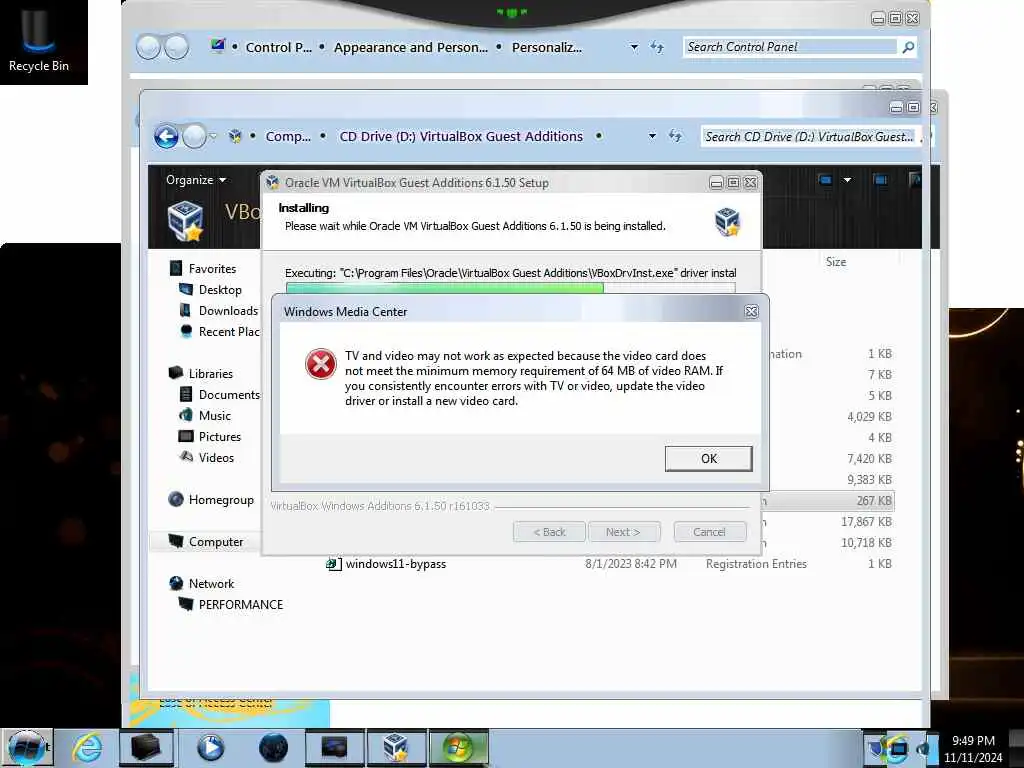Open Music library

215,415
